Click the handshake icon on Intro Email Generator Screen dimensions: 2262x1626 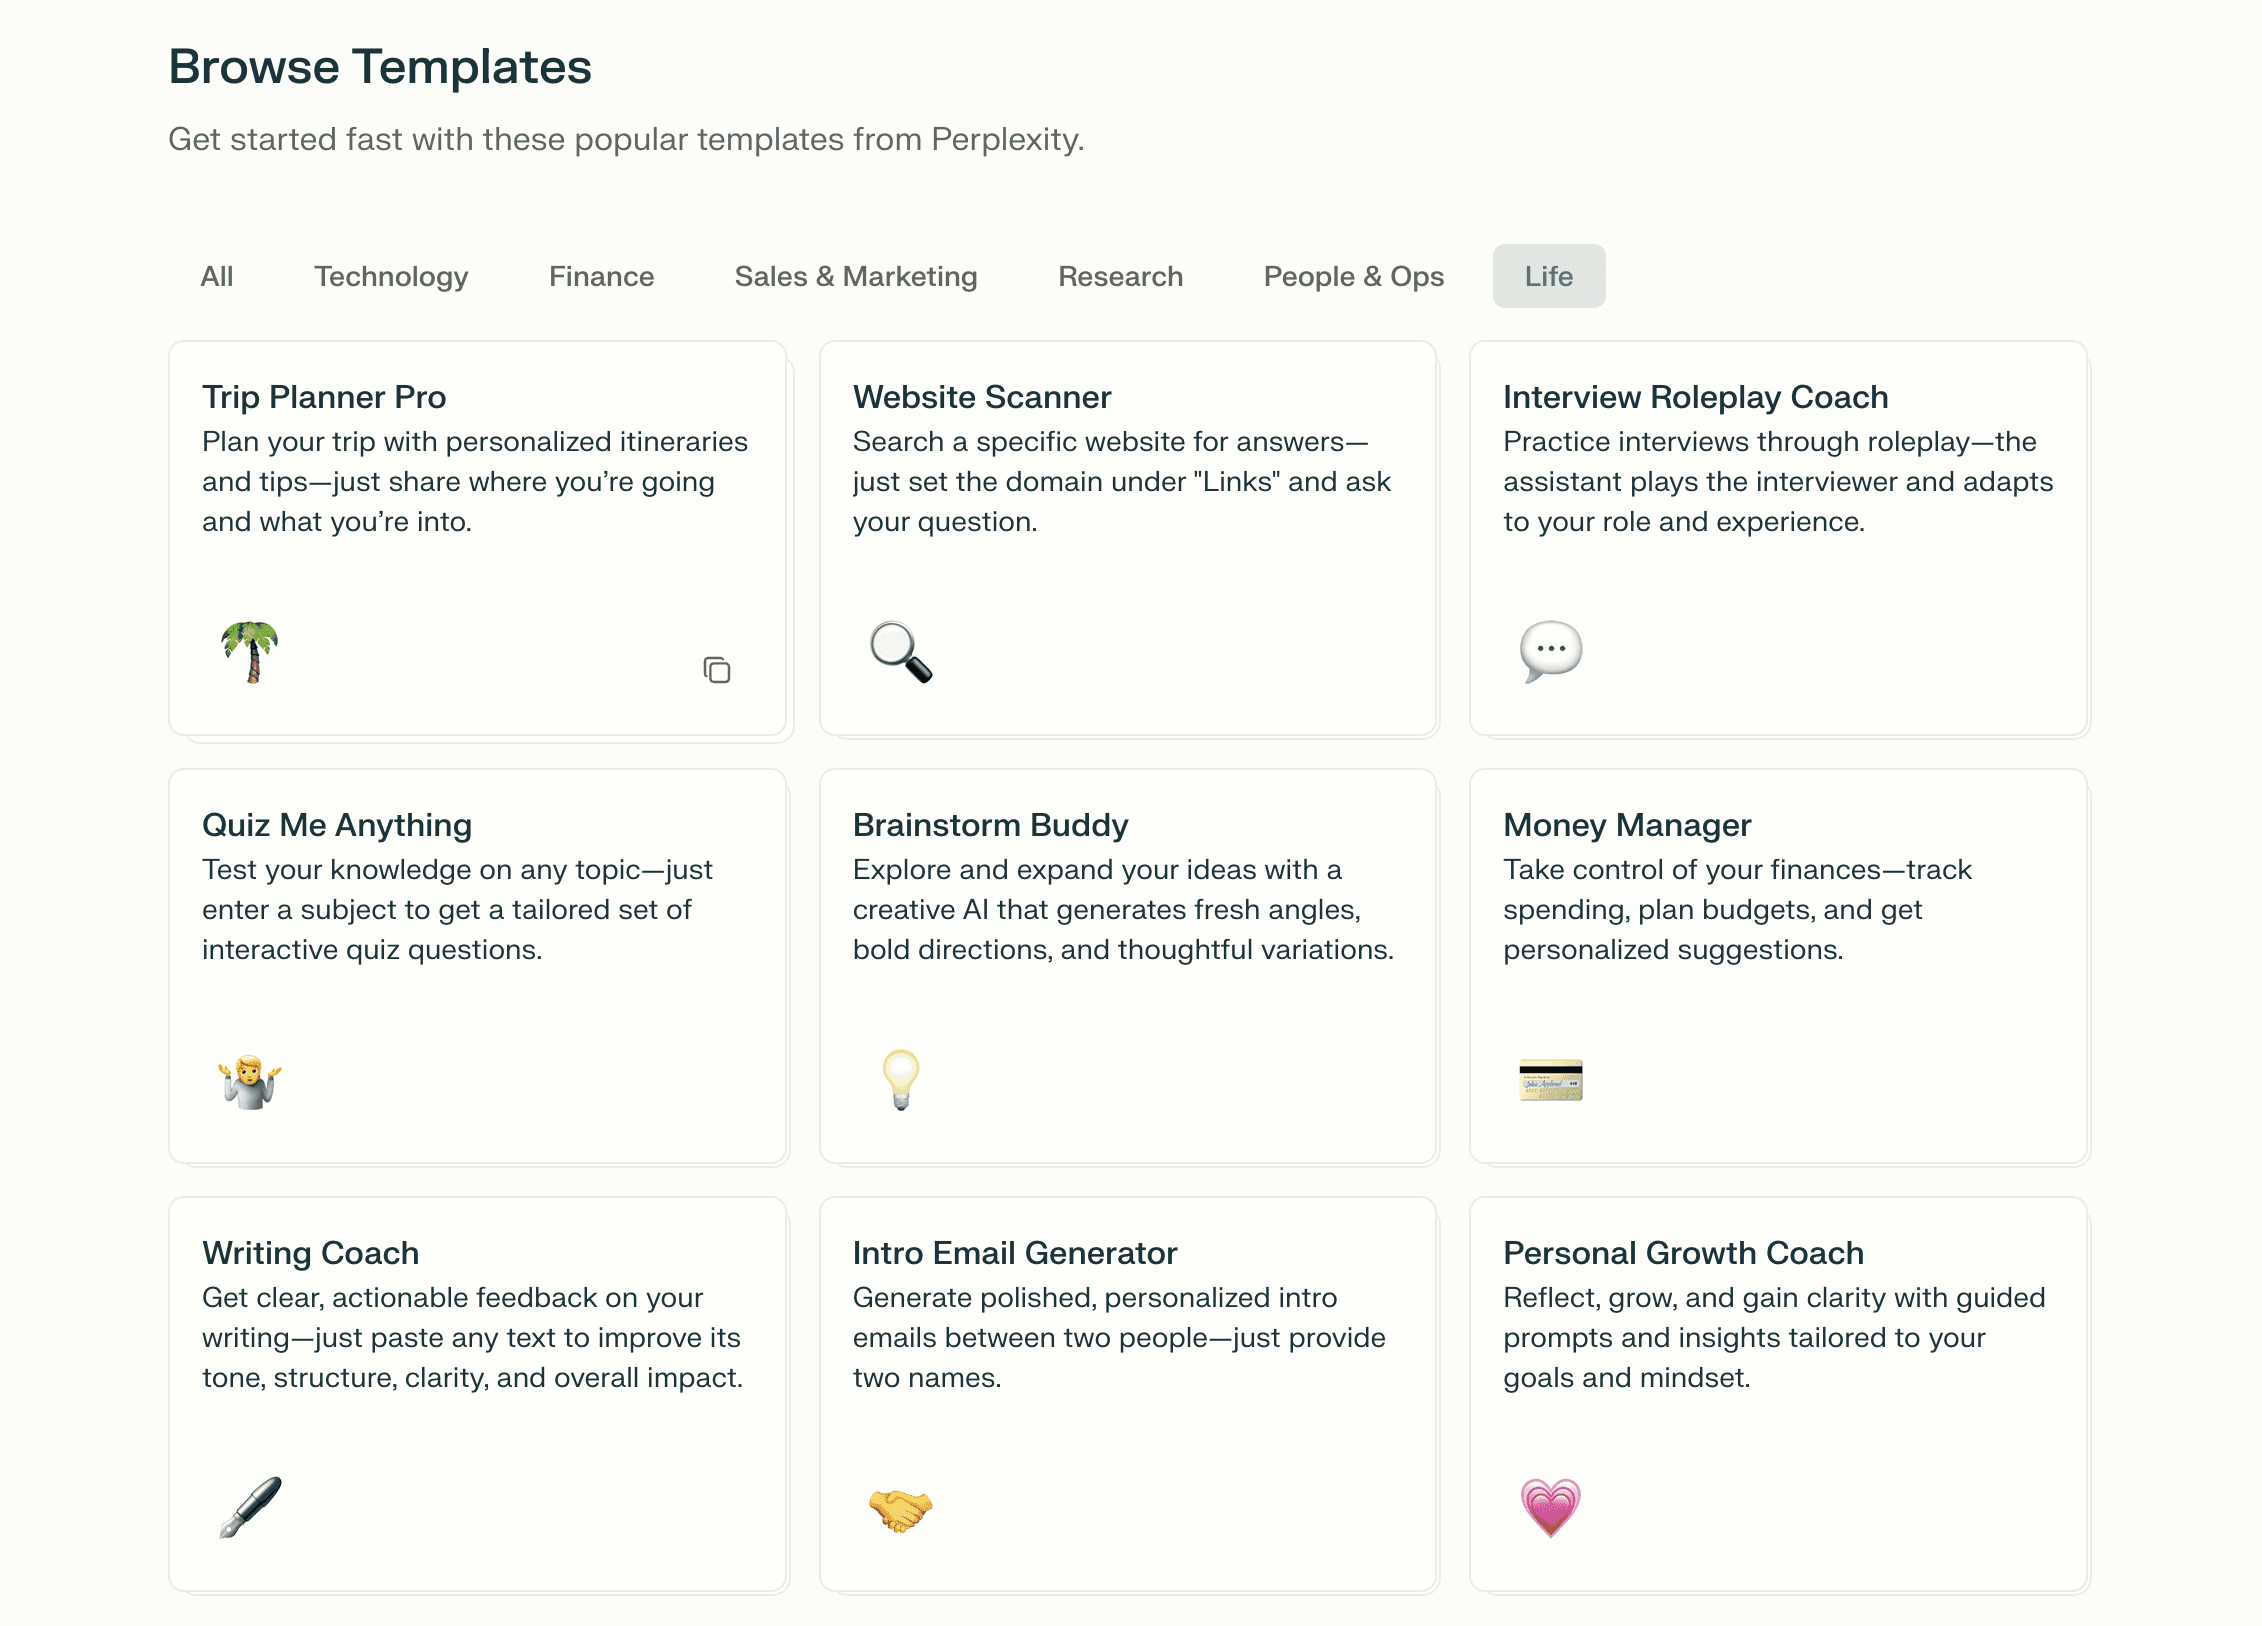pyautogui.click(x=901, y=1509)
